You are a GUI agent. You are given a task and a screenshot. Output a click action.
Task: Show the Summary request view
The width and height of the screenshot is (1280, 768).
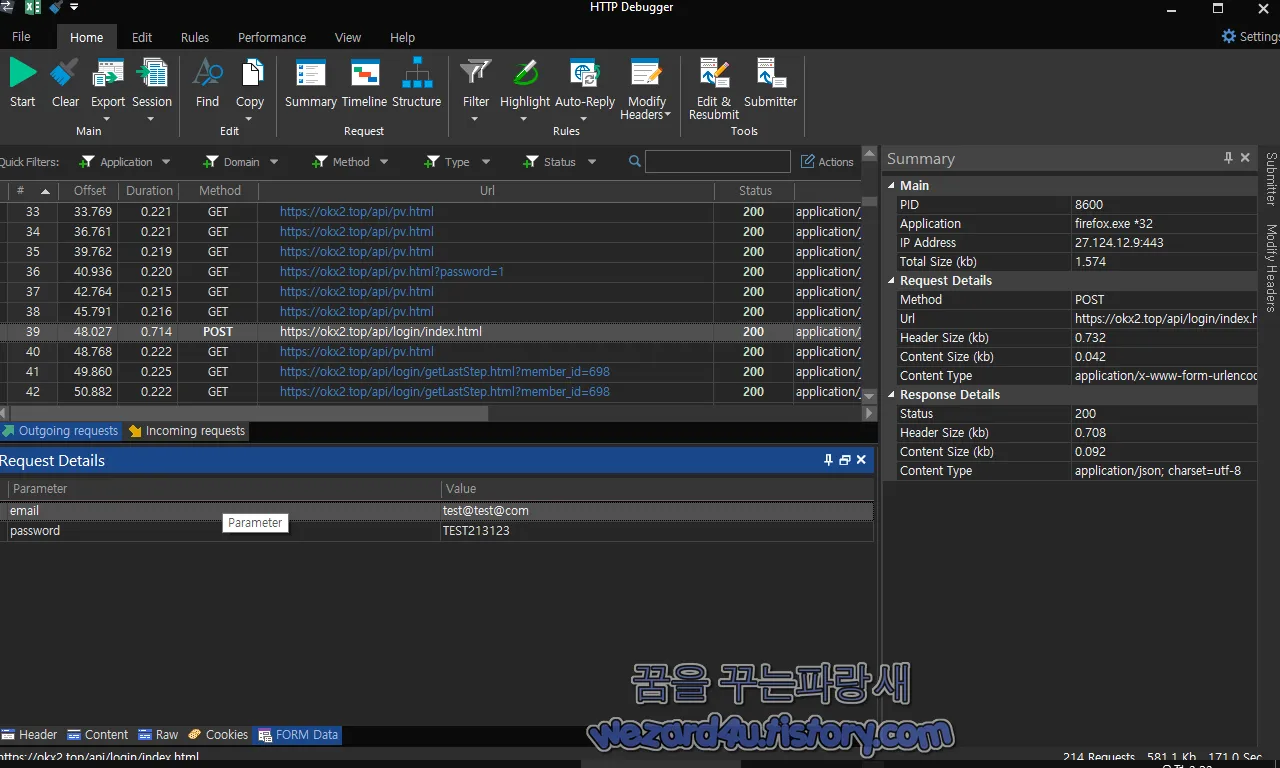click(311, 83)
